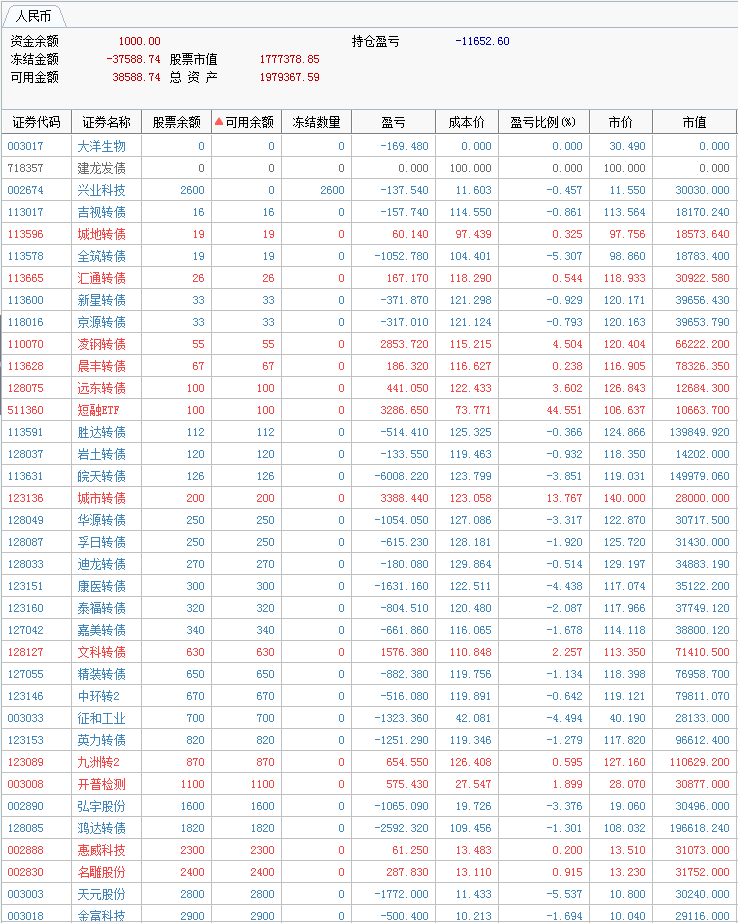738x923 pixels.
Task: Select the 城地转债 name cell
Action: point(102,234)
